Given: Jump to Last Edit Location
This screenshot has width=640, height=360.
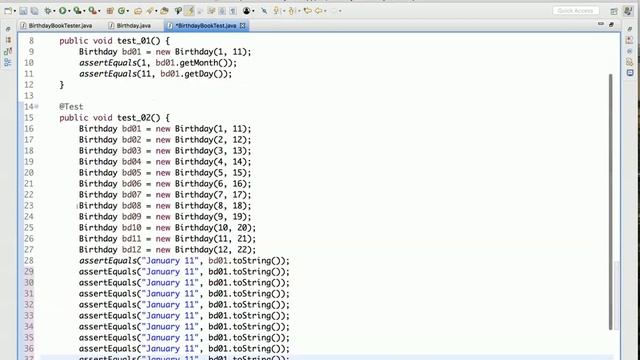Looking at the screenshot, I should [308, 11].
